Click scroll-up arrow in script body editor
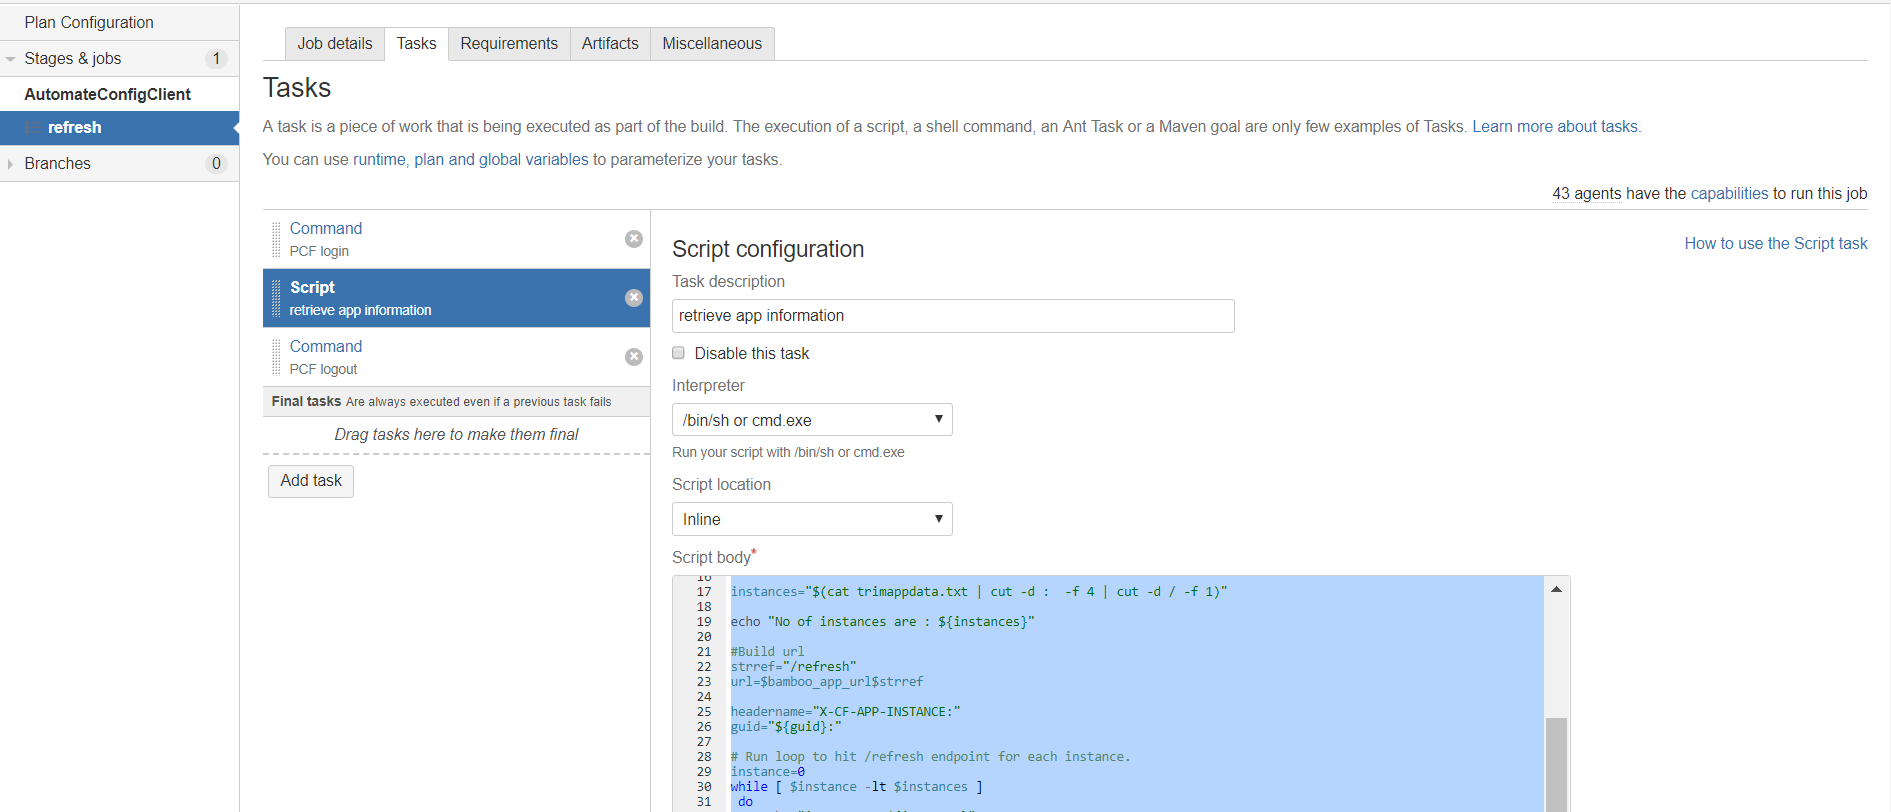The width and height of the screenshot is (1891, 812). [1556, 590]
